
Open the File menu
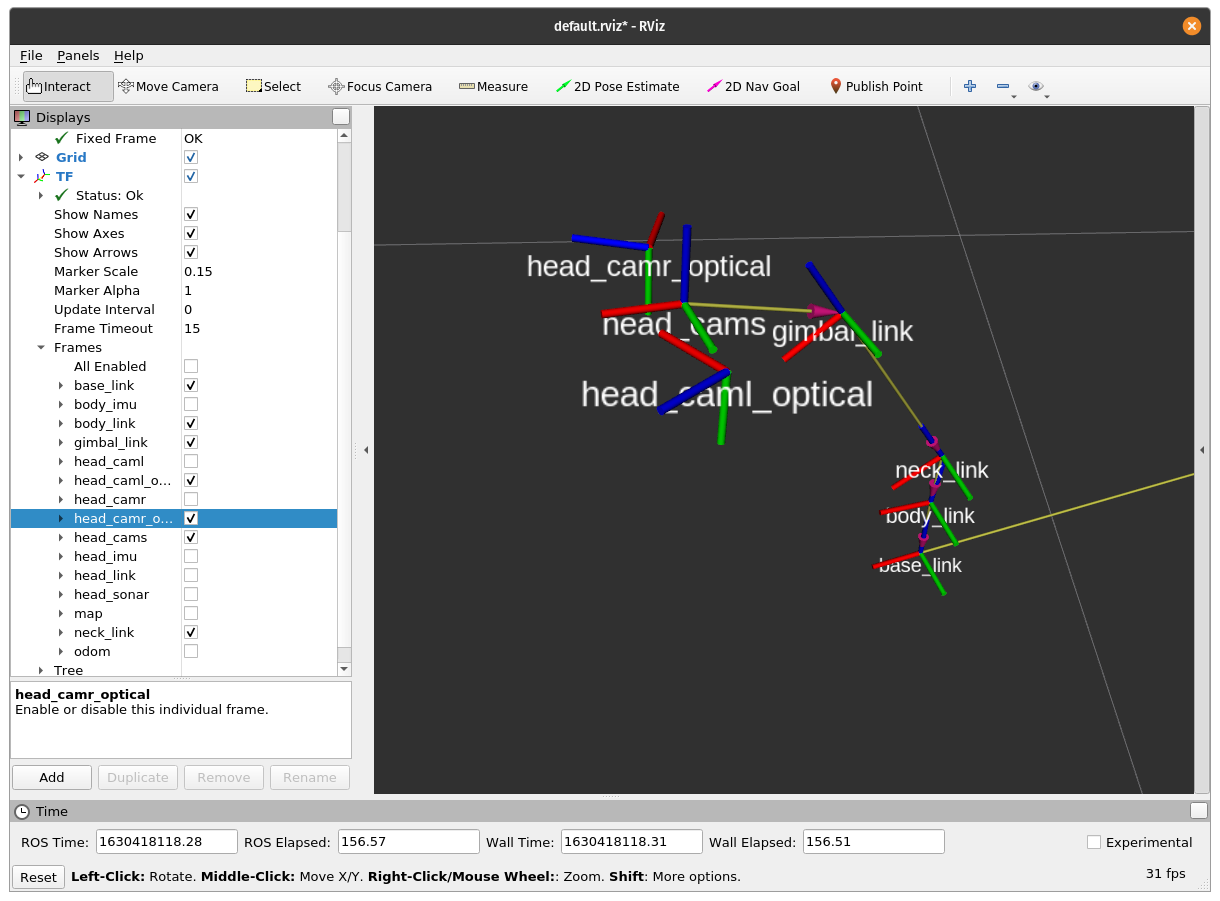click(x=31, y=55)
